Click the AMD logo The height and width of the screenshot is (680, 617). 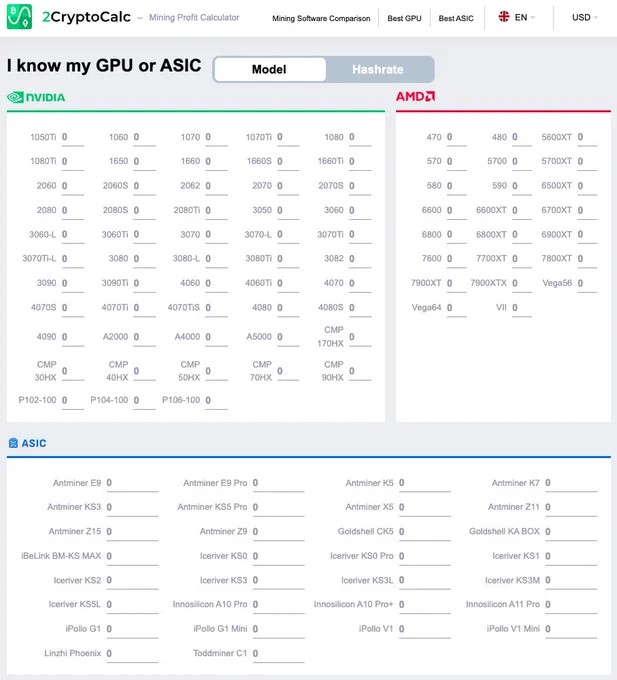(415, 96)
